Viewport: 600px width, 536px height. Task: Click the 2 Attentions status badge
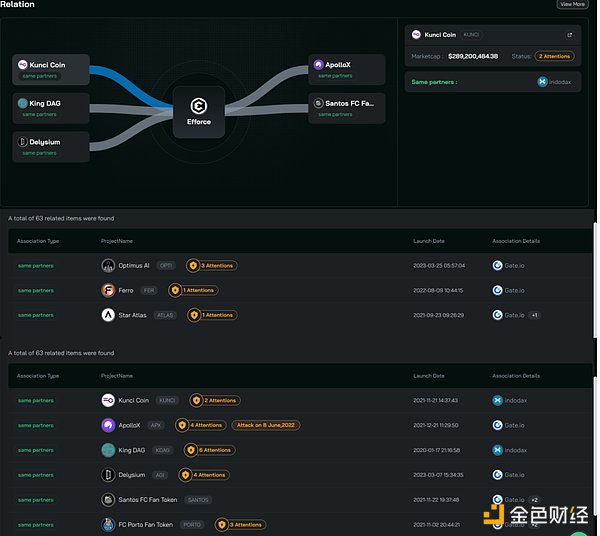(554, 57)
